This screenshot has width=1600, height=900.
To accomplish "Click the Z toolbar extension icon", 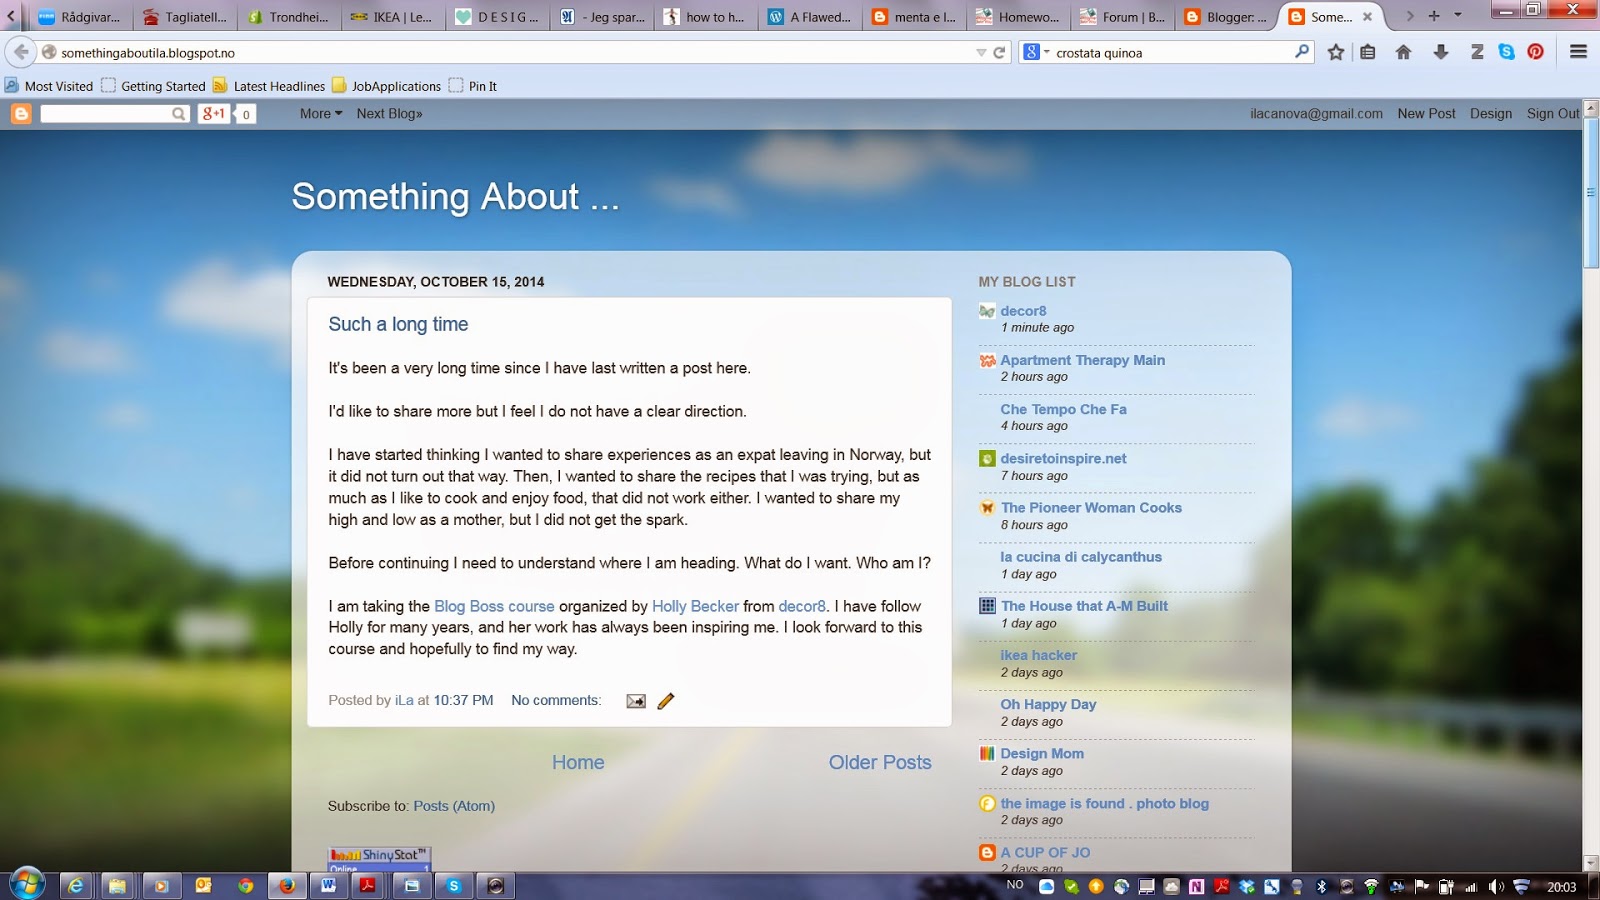I will coord(1477,52).
